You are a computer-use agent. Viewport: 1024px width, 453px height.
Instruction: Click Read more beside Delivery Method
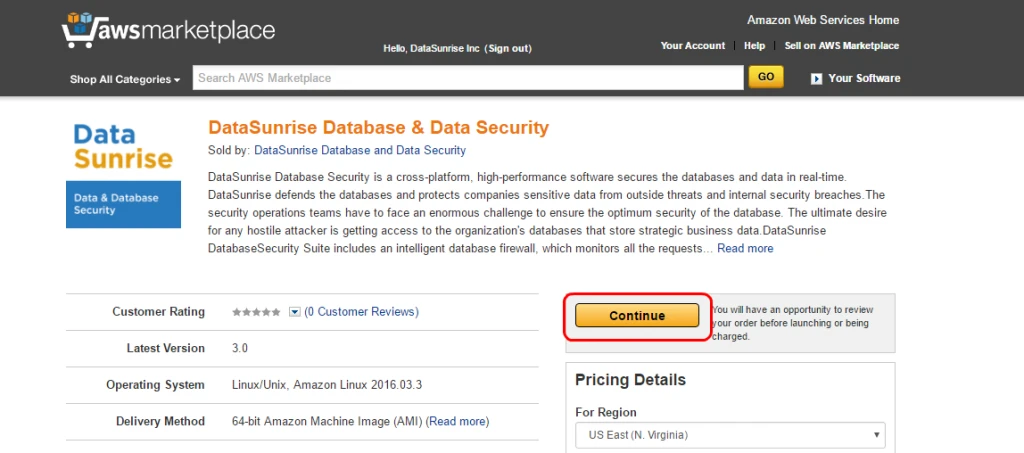[457, 421]
